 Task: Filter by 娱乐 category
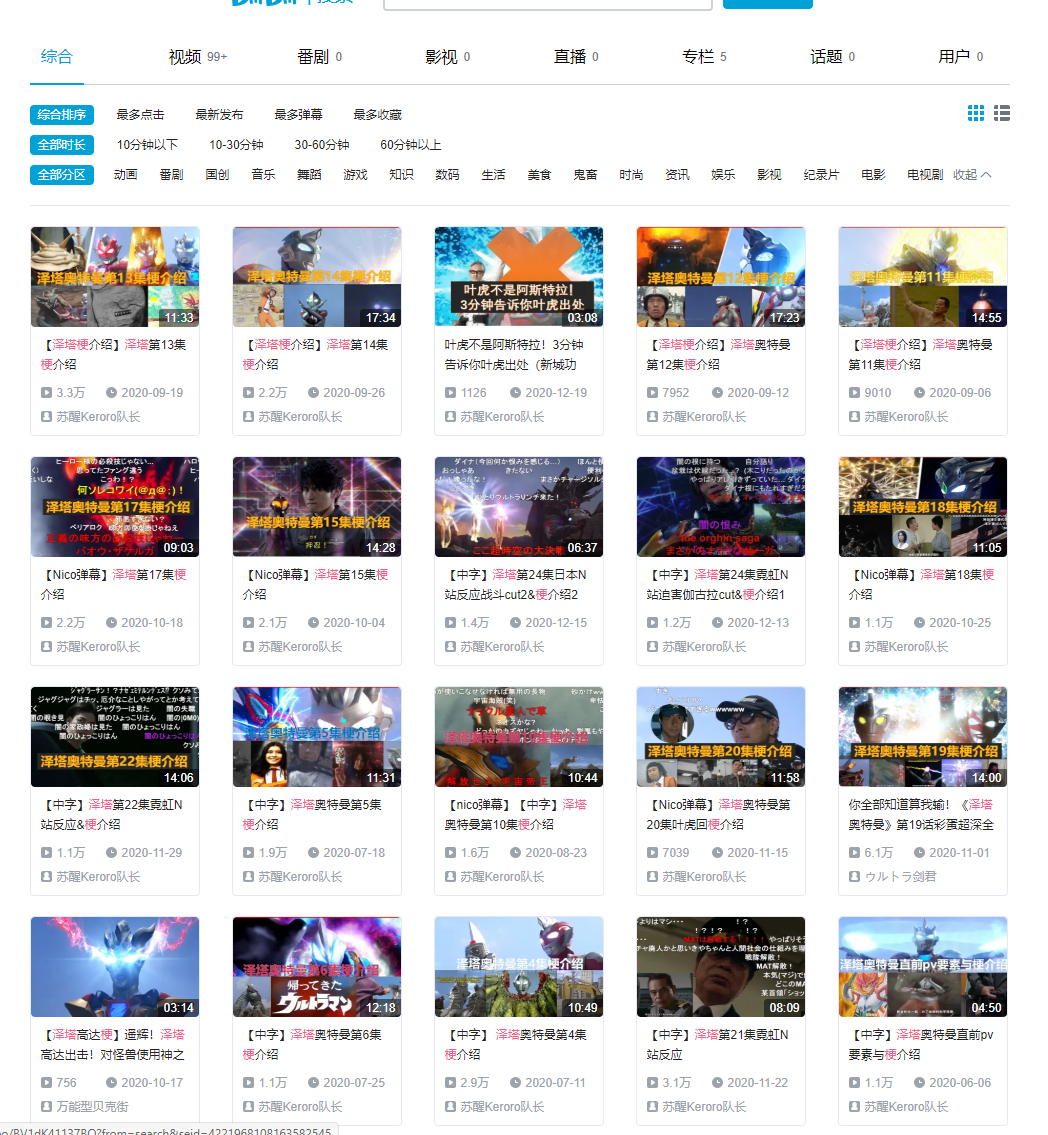click(723, 174)
